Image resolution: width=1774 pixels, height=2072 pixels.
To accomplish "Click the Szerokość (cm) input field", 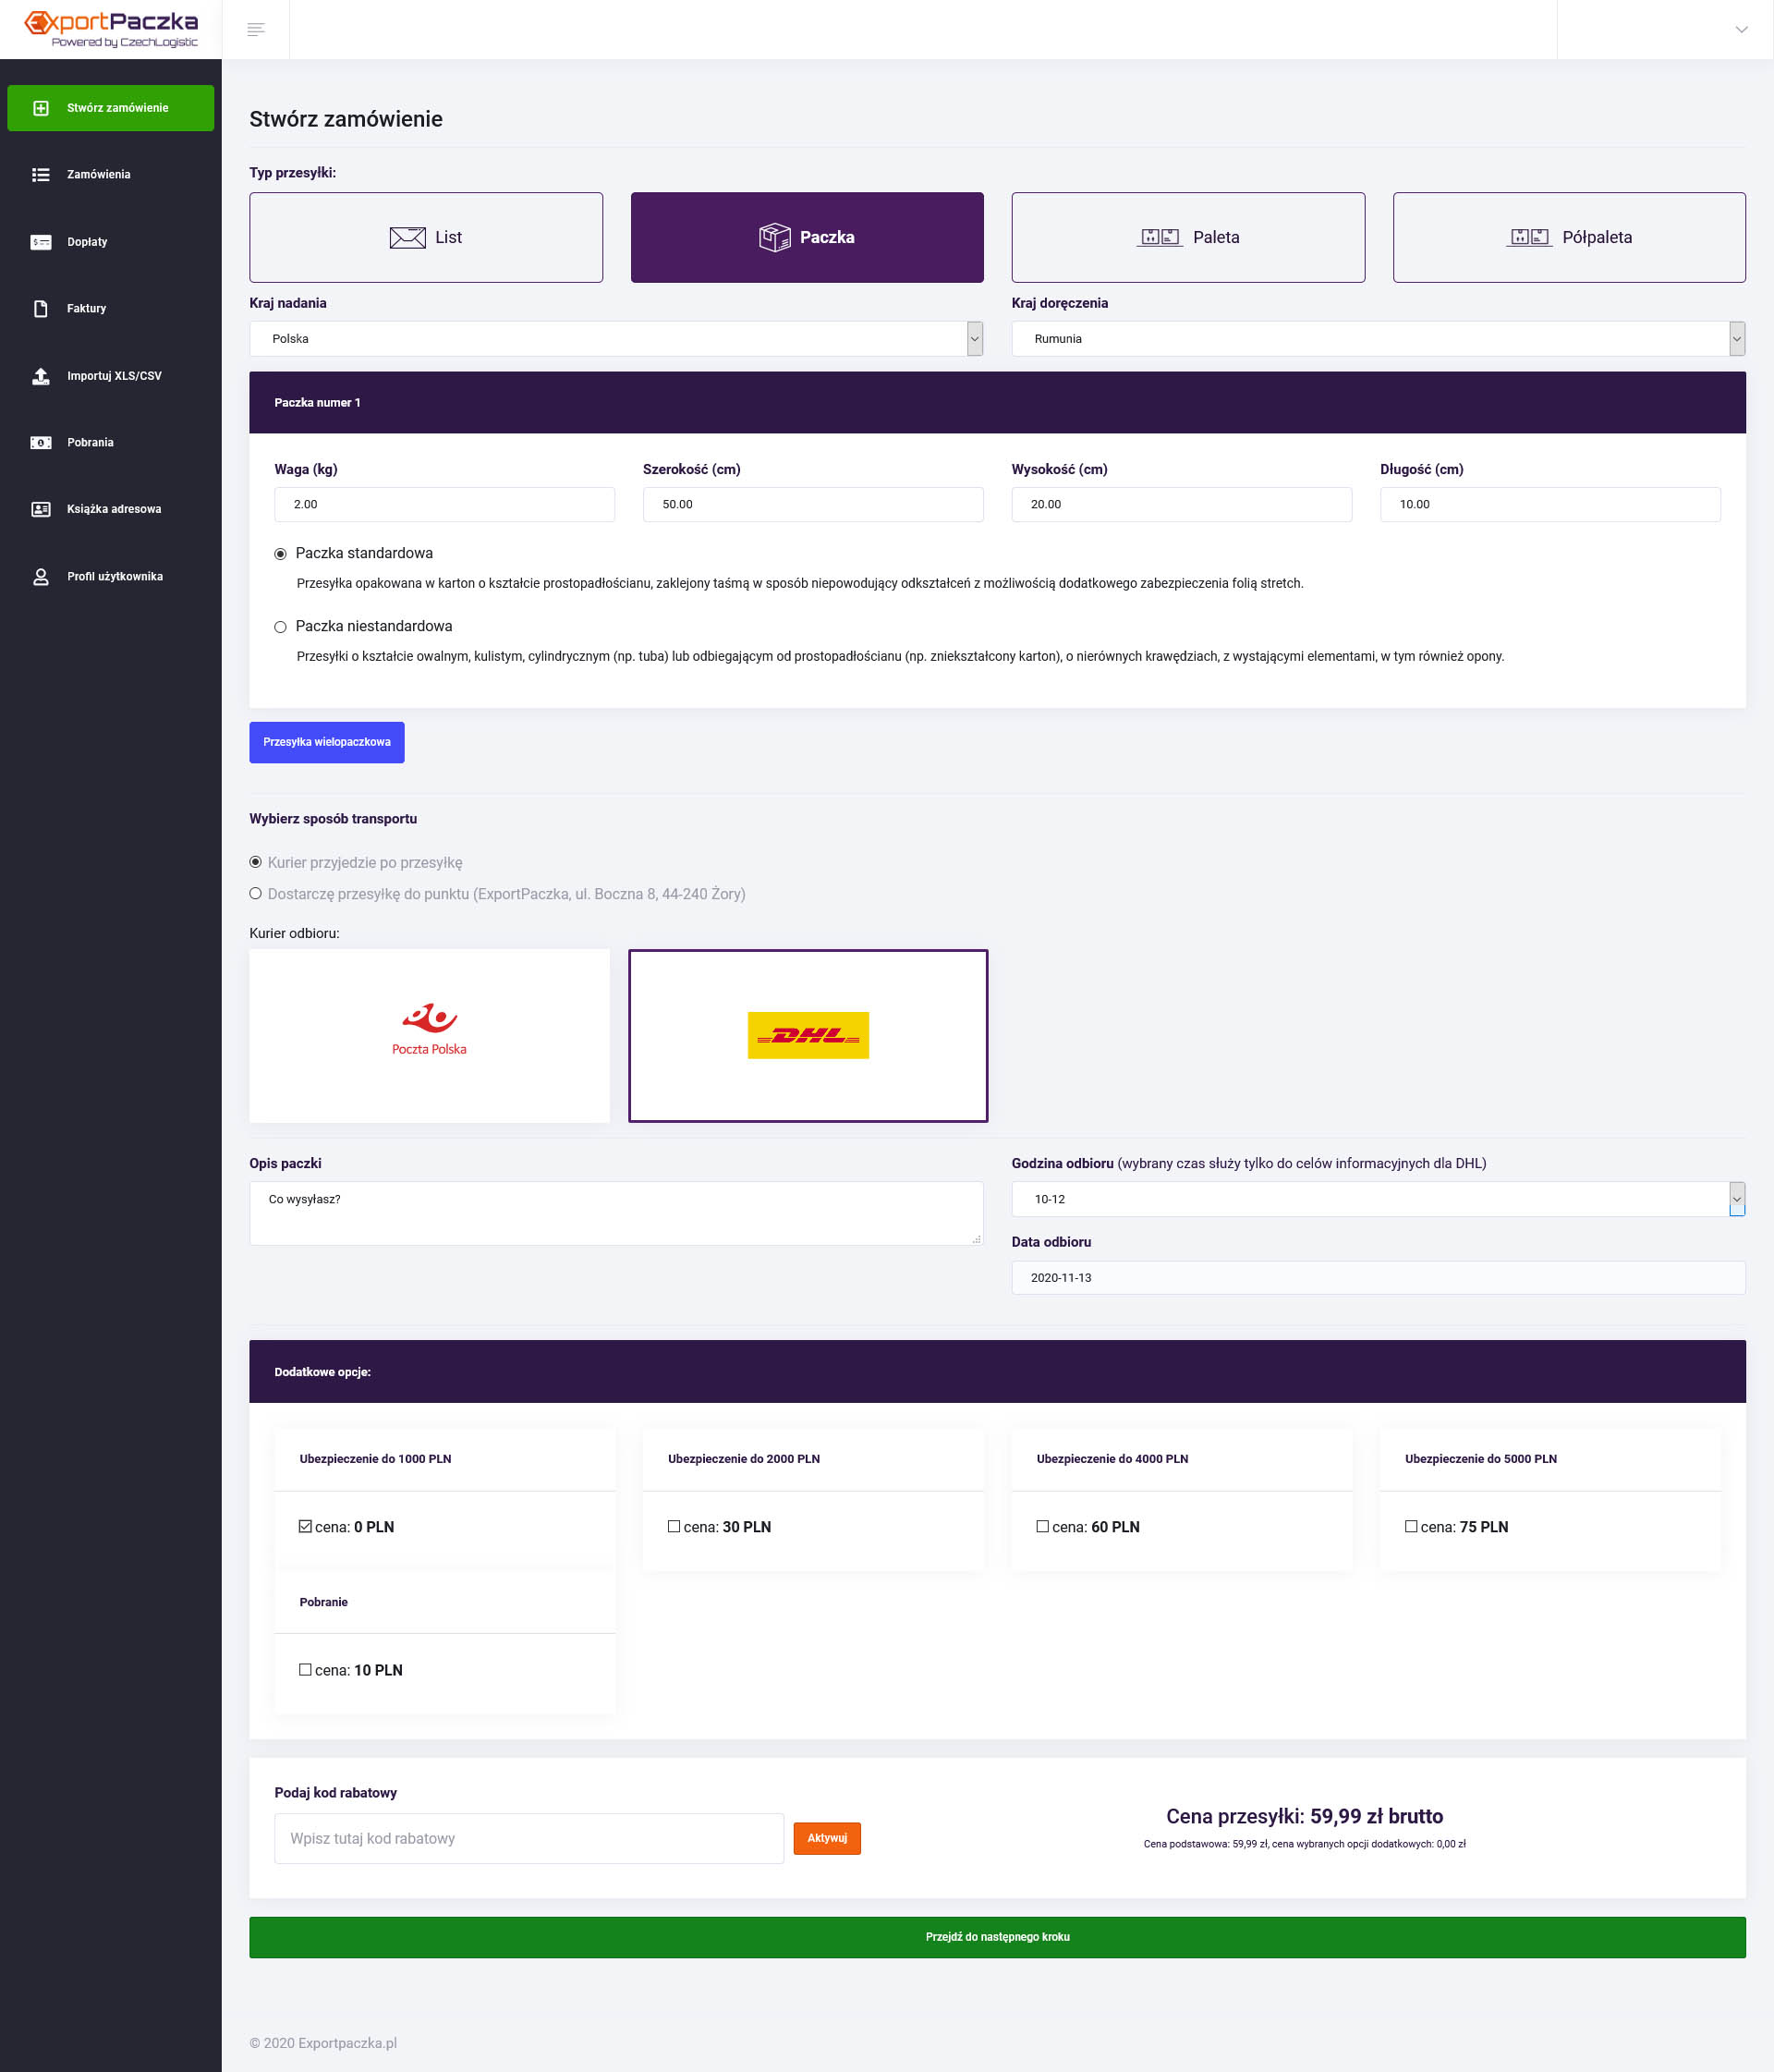I will [x=813, y=505].
